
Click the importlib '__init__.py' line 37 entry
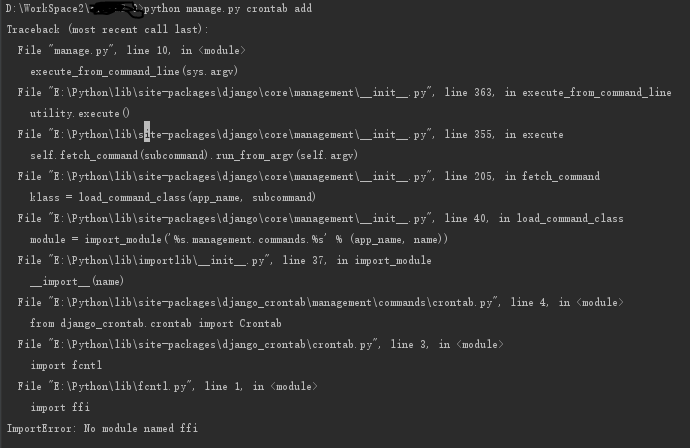pos(224,261)
